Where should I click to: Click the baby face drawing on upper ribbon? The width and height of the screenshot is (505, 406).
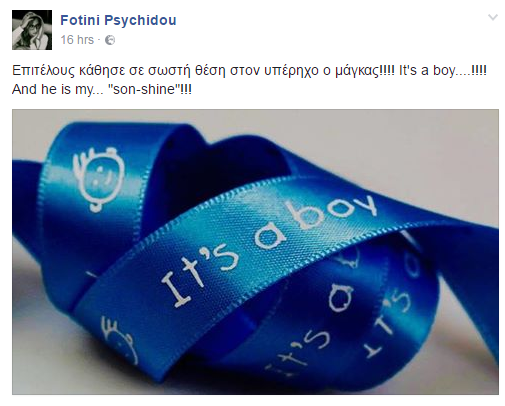coord(98,179)
